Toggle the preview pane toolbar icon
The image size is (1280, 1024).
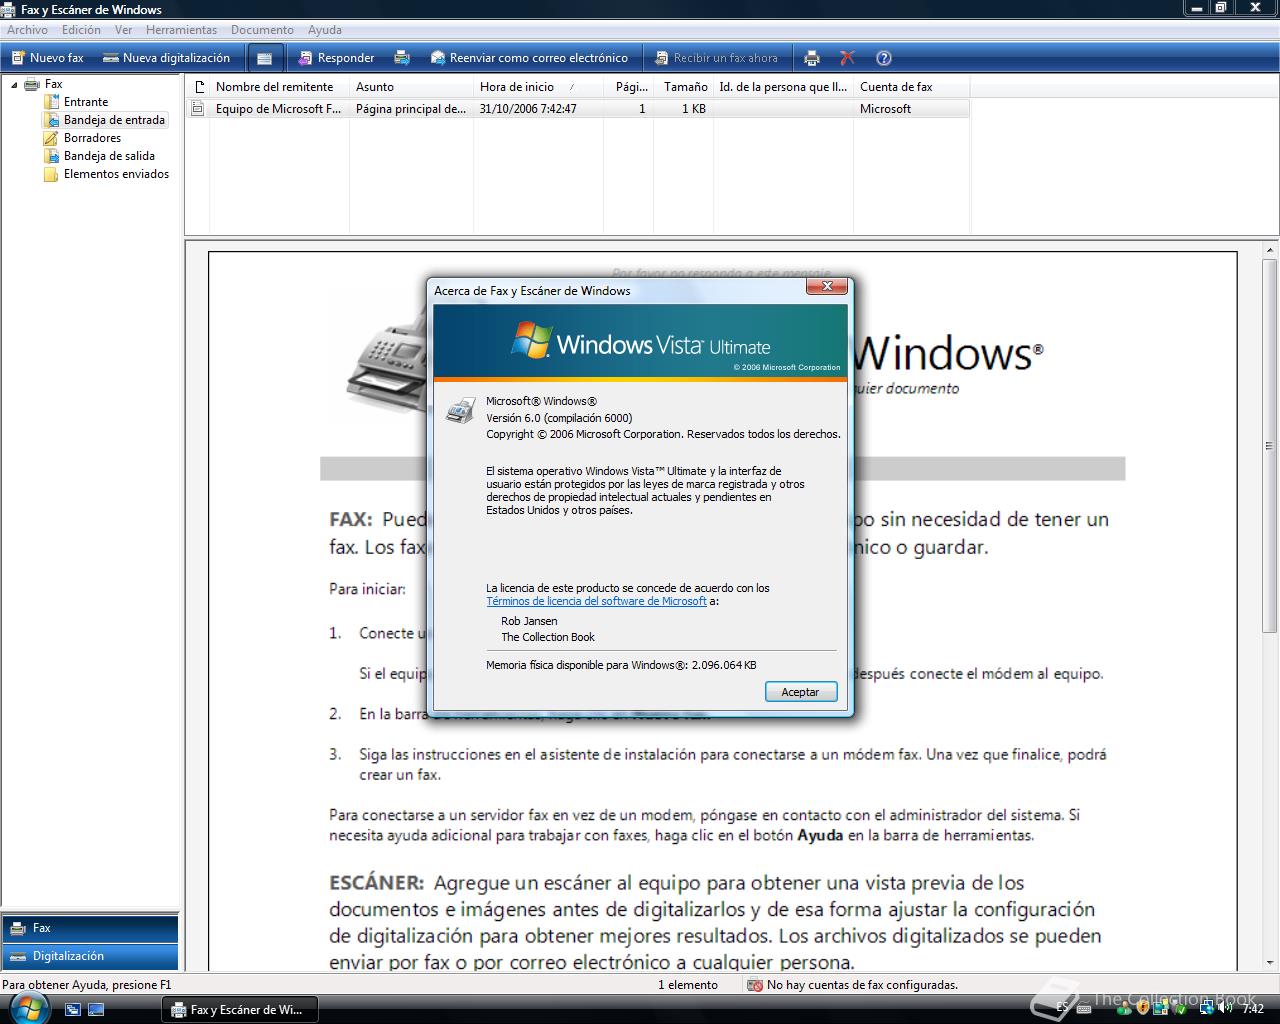[x=264, y=58]
